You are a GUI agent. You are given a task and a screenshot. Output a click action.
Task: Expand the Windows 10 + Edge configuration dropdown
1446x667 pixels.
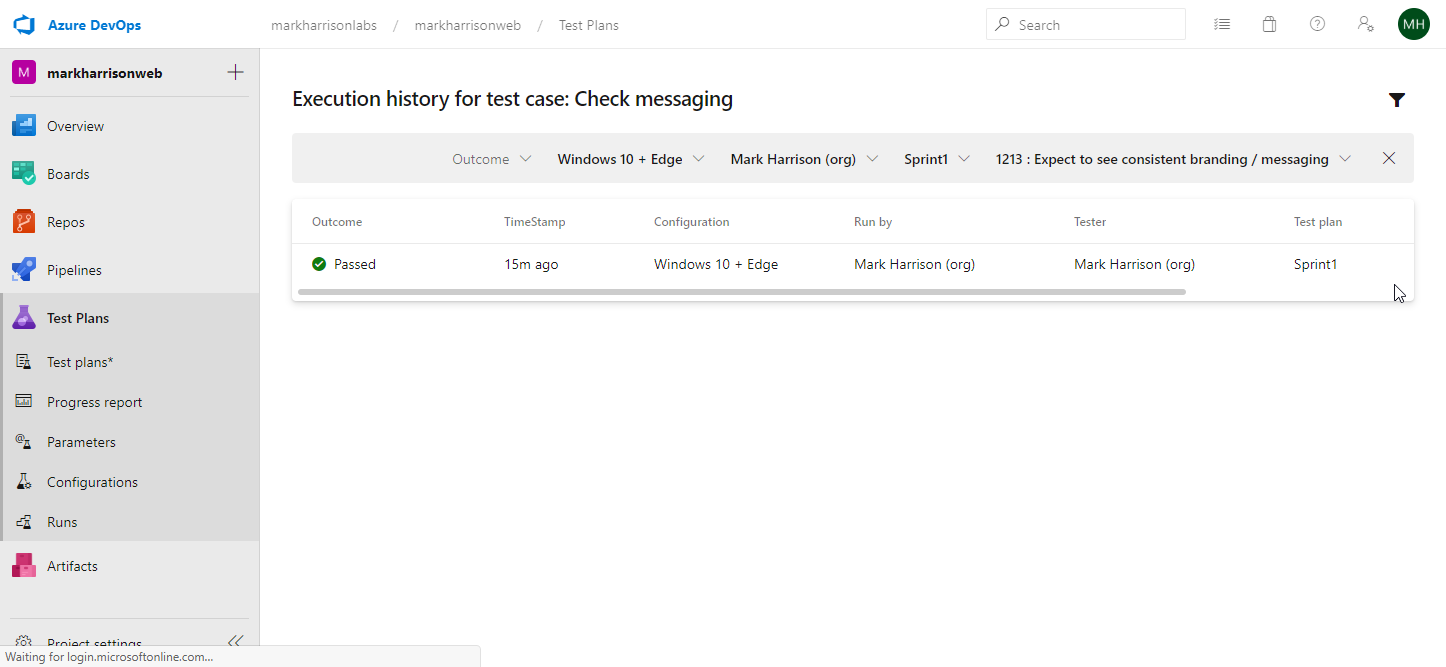(631, 159)
